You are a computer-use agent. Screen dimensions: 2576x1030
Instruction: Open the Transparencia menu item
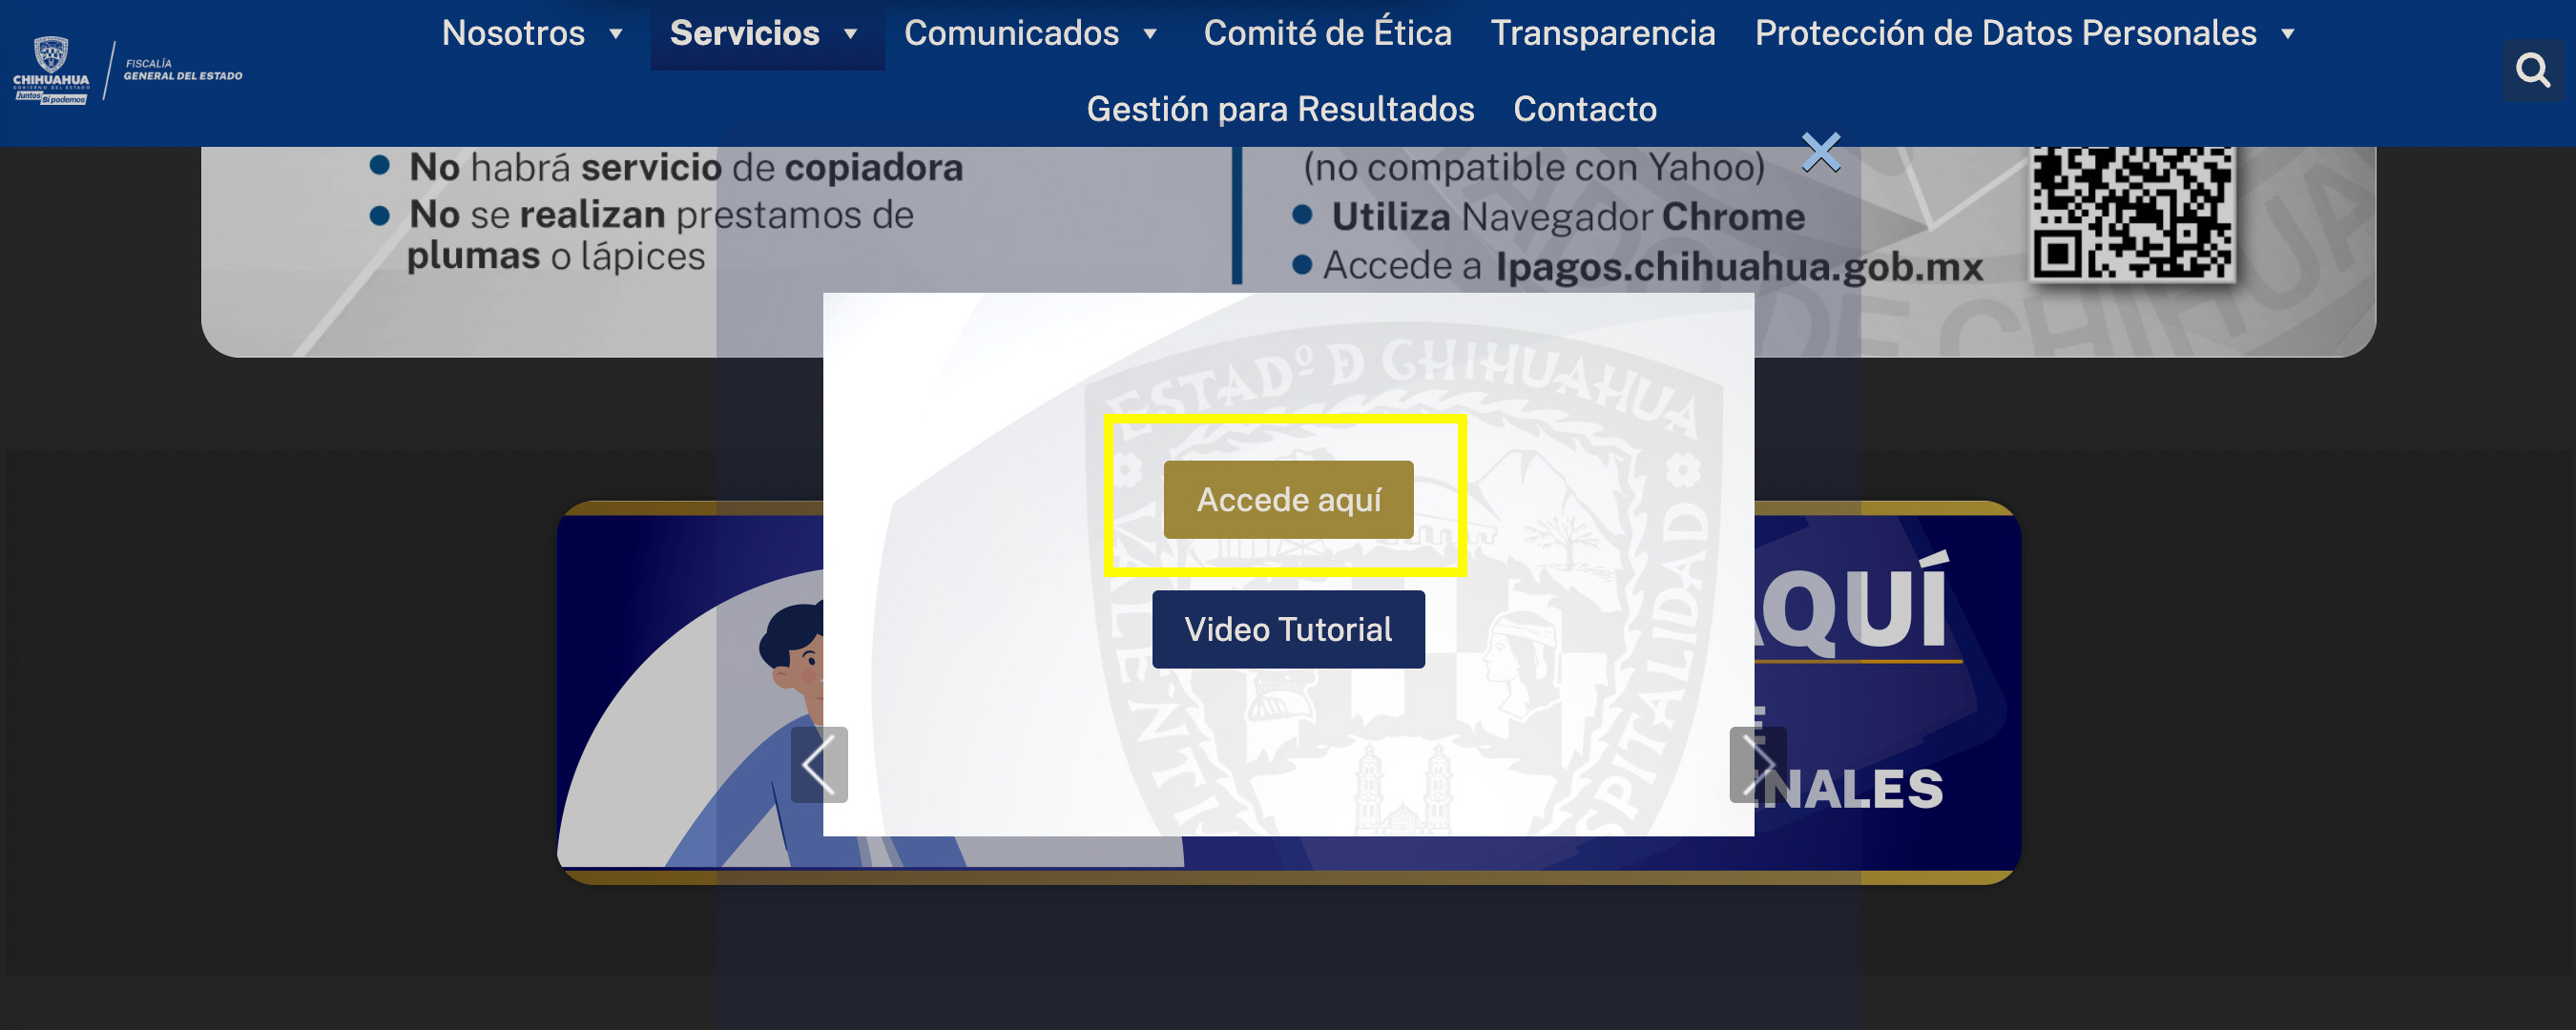pyautogui.click(x=1602, y=33)
